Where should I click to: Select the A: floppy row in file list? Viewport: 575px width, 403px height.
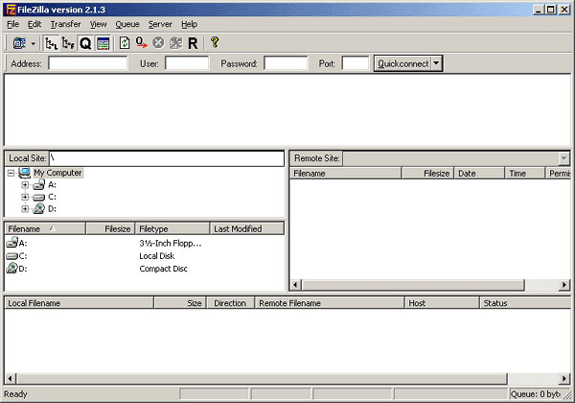pyautogui.click(x=144, y=243)
